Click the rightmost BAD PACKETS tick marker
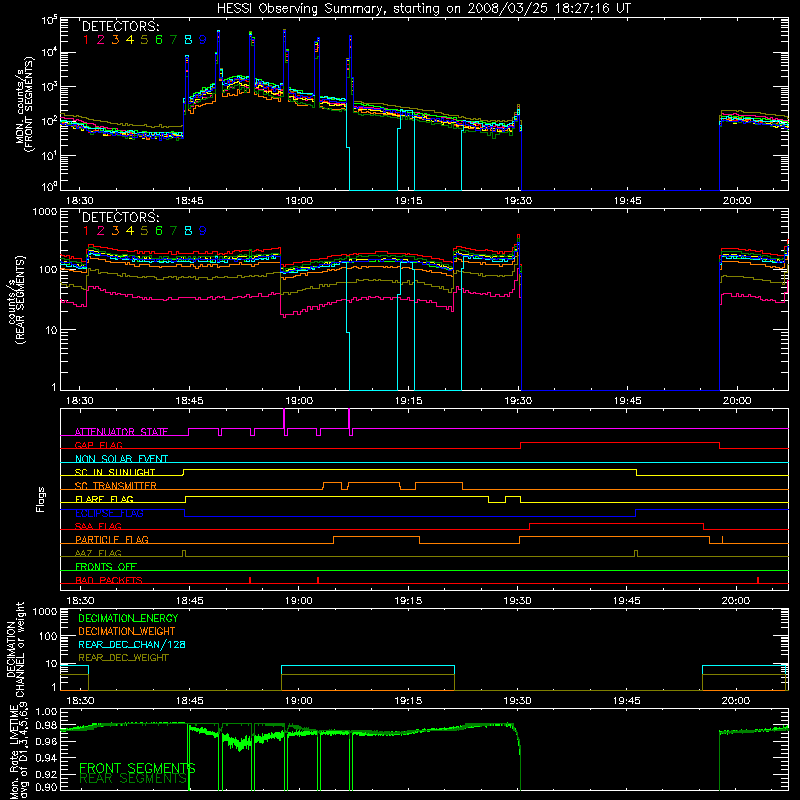This screenshot has width=800, height=800. pyautogui.click(x=758, y=580)
